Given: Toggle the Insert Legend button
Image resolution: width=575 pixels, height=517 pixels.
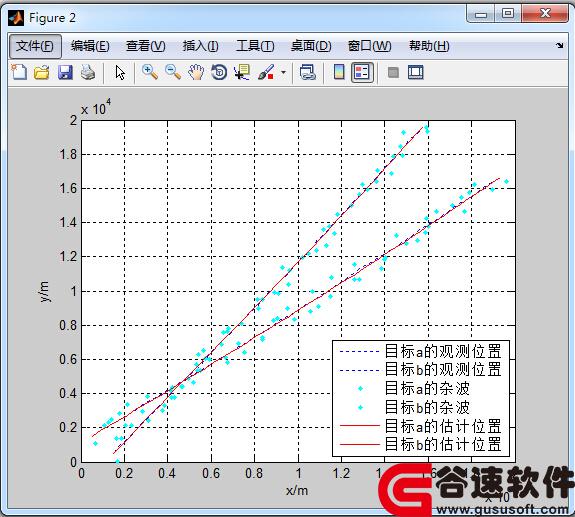Looking at the screenshot, I should (x=362, y=72).
